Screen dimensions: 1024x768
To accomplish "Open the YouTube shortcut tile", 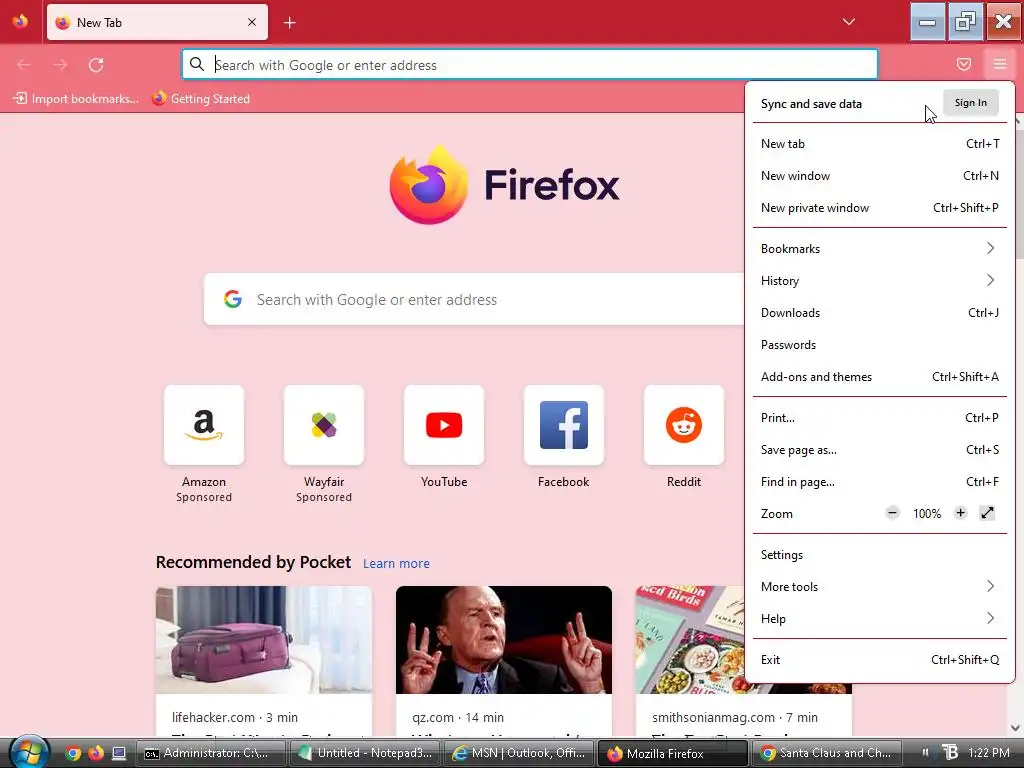I will point(444,425).
